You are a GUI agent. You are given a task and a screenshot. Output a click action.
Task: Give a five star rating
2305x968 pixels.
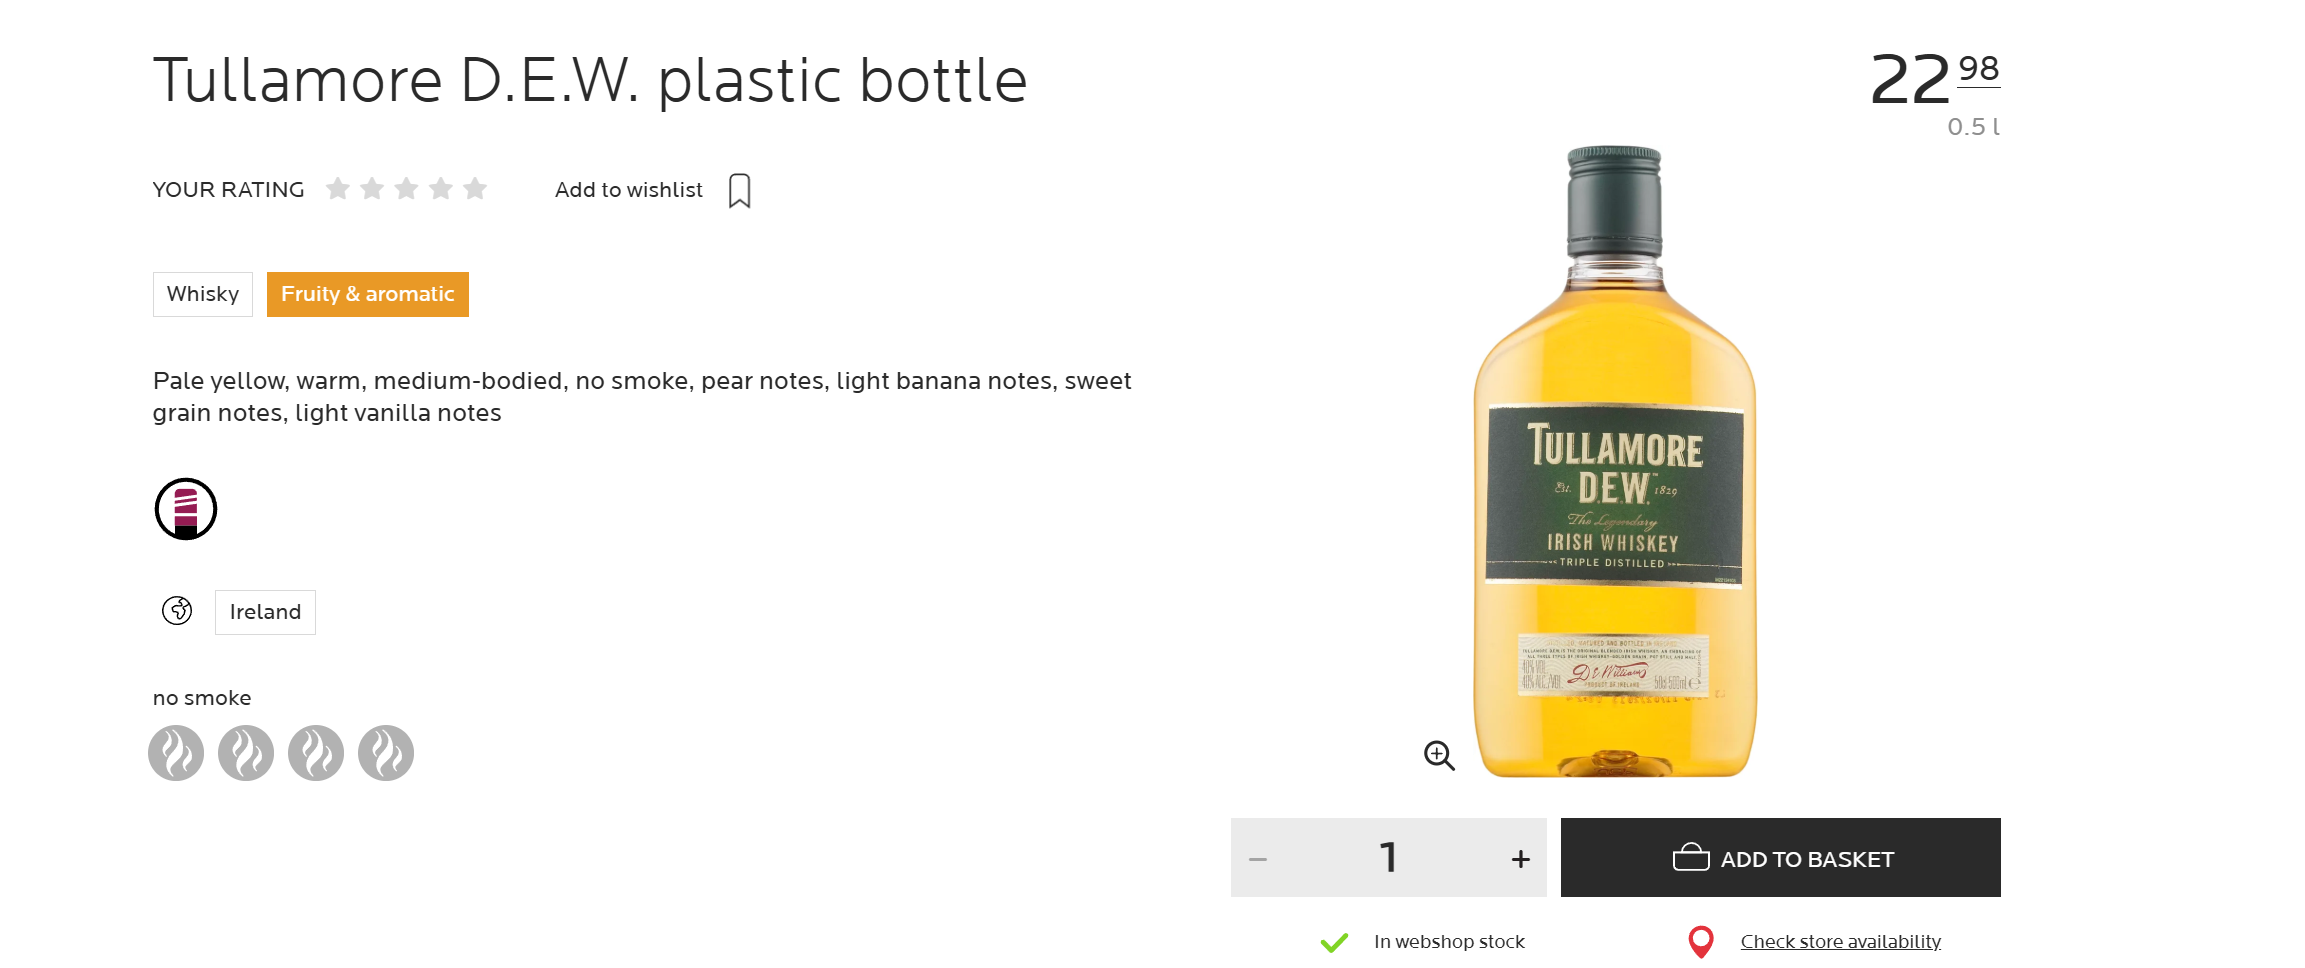pos(475,188)
